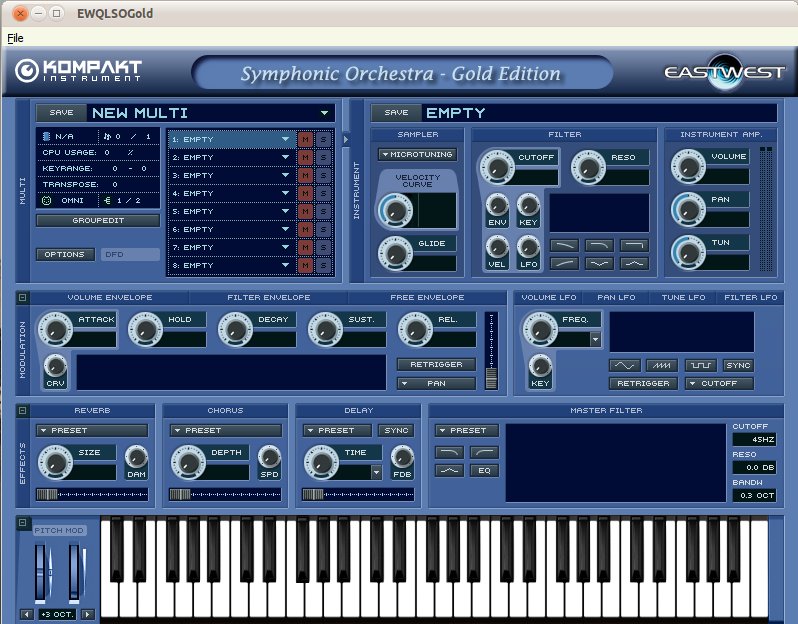The width and height of the screenshot is (798, 624).
Task: Mute slot 4: EMPTY
Action: pos(305,193)
